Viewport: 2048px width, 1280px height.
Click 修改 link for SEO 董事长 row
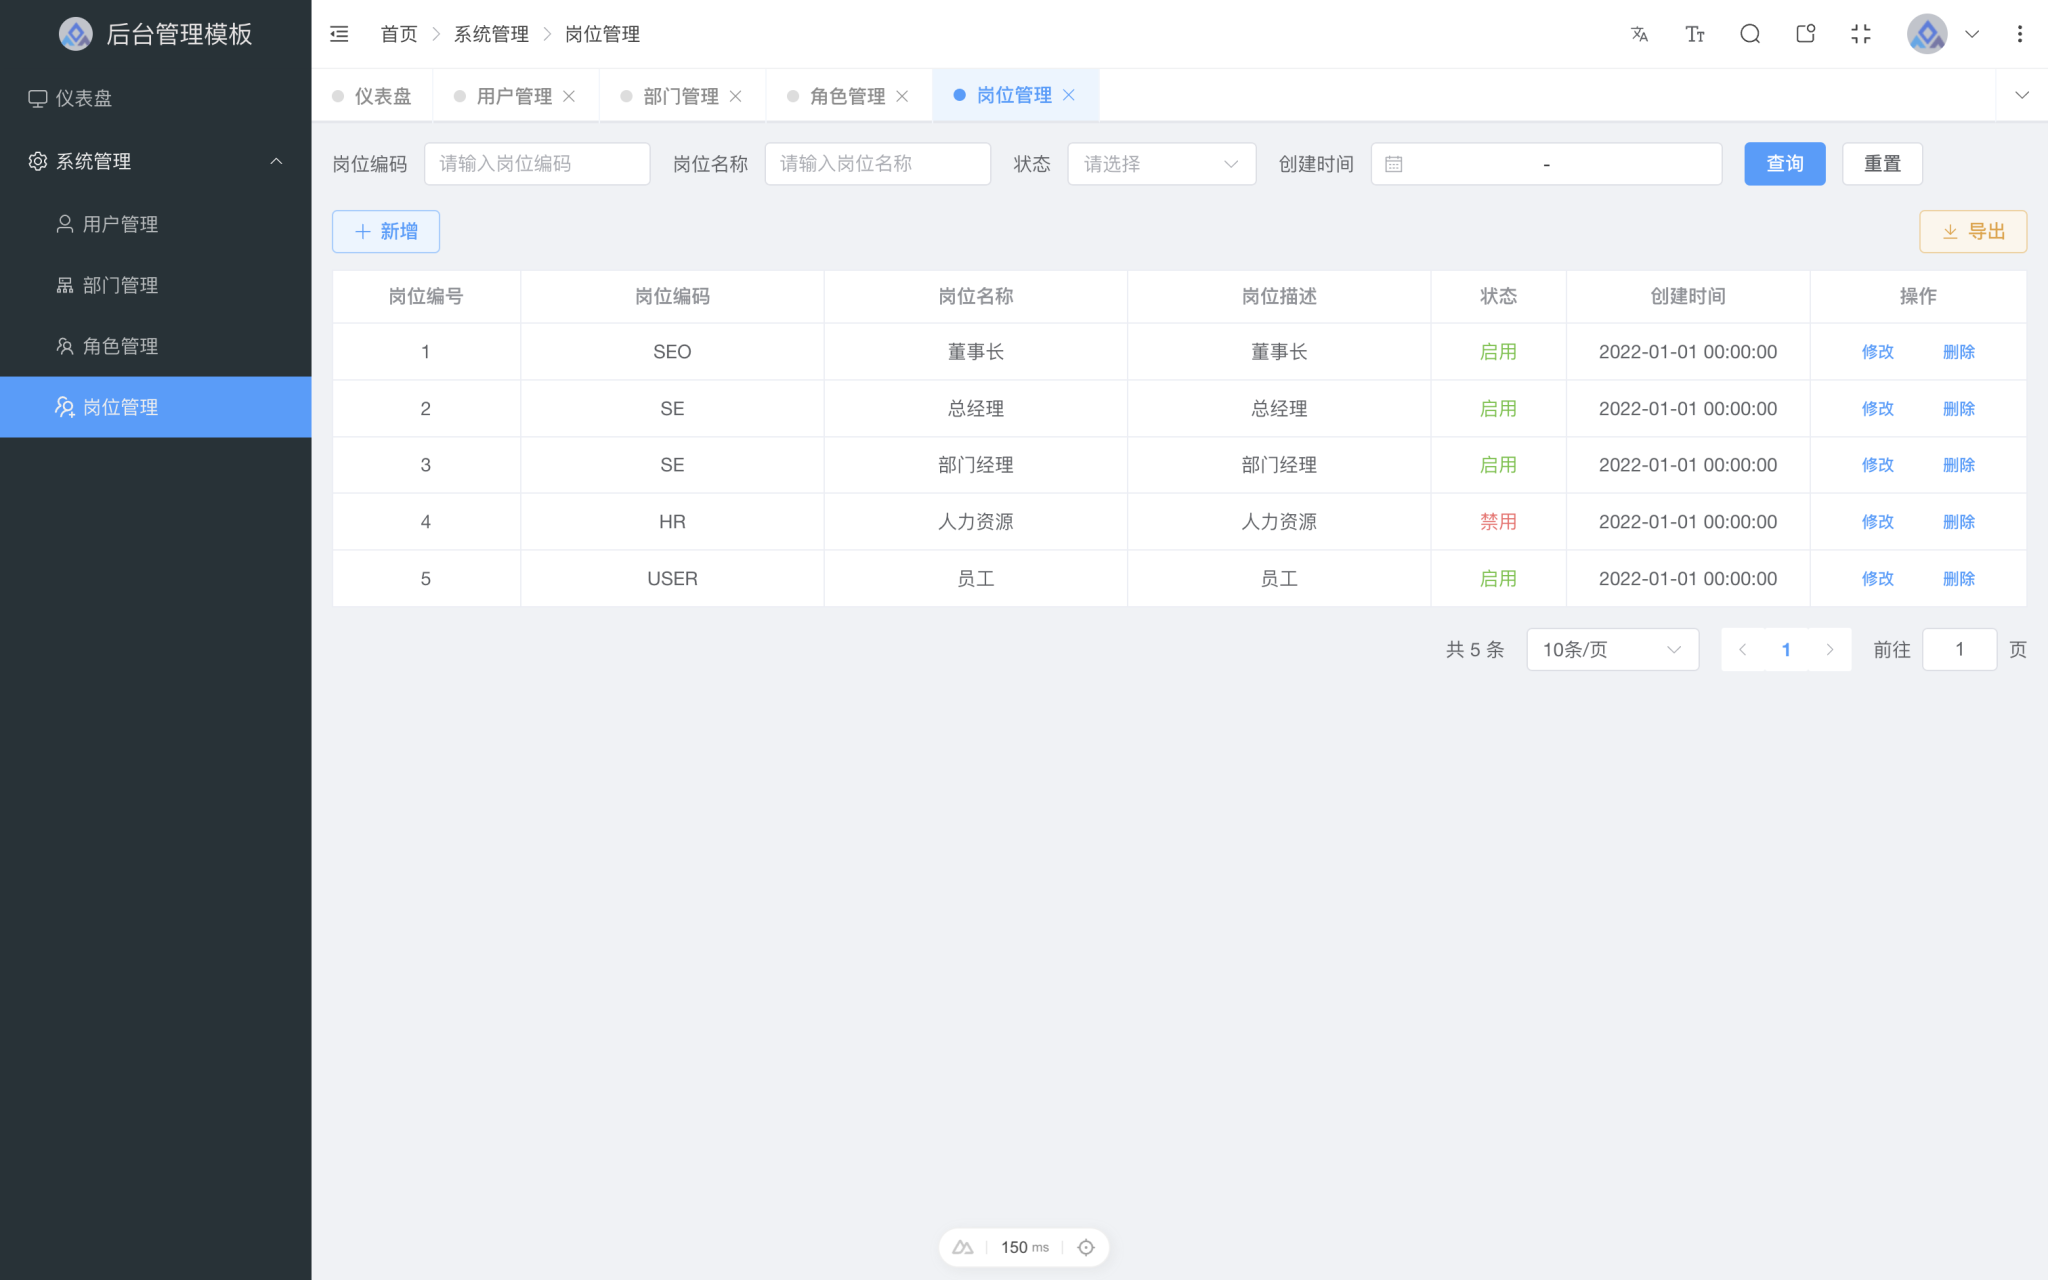[1877, 351]
